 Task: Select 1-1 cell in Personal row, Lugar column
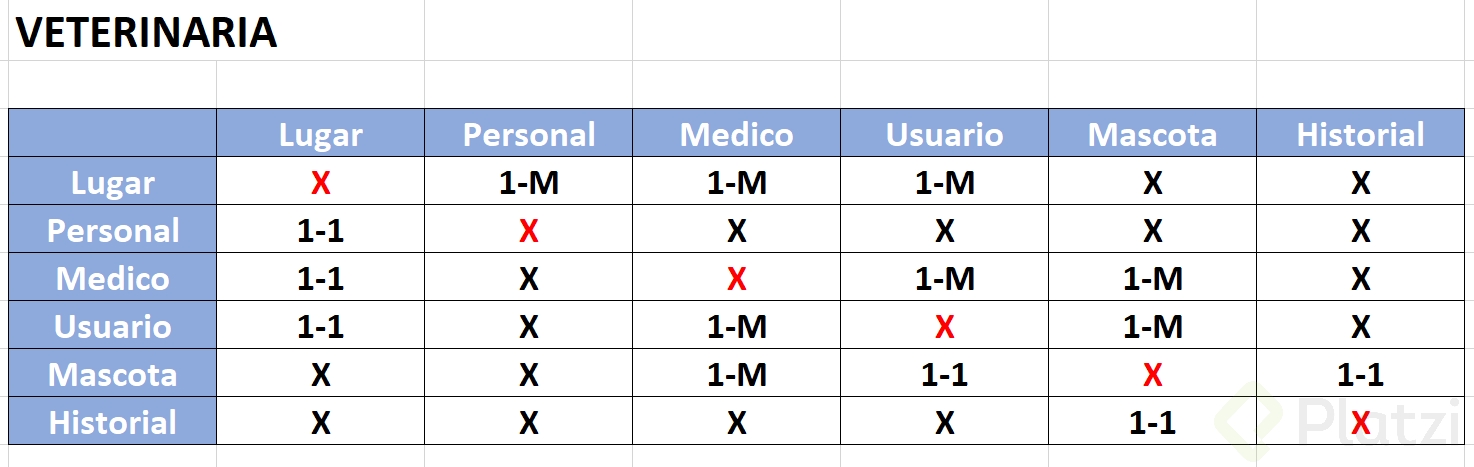320,231
